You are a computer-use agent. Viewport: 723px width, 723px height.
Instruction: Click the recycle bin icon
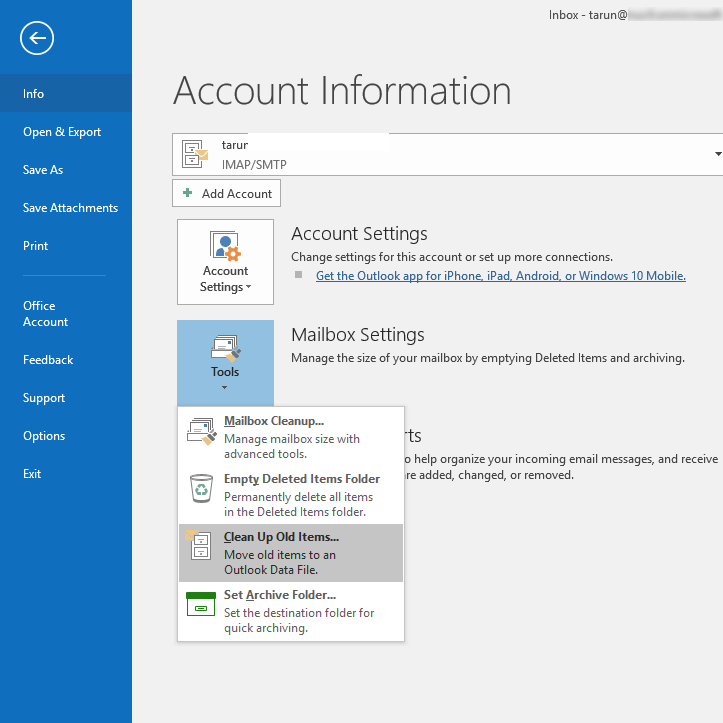coord(201,489)
